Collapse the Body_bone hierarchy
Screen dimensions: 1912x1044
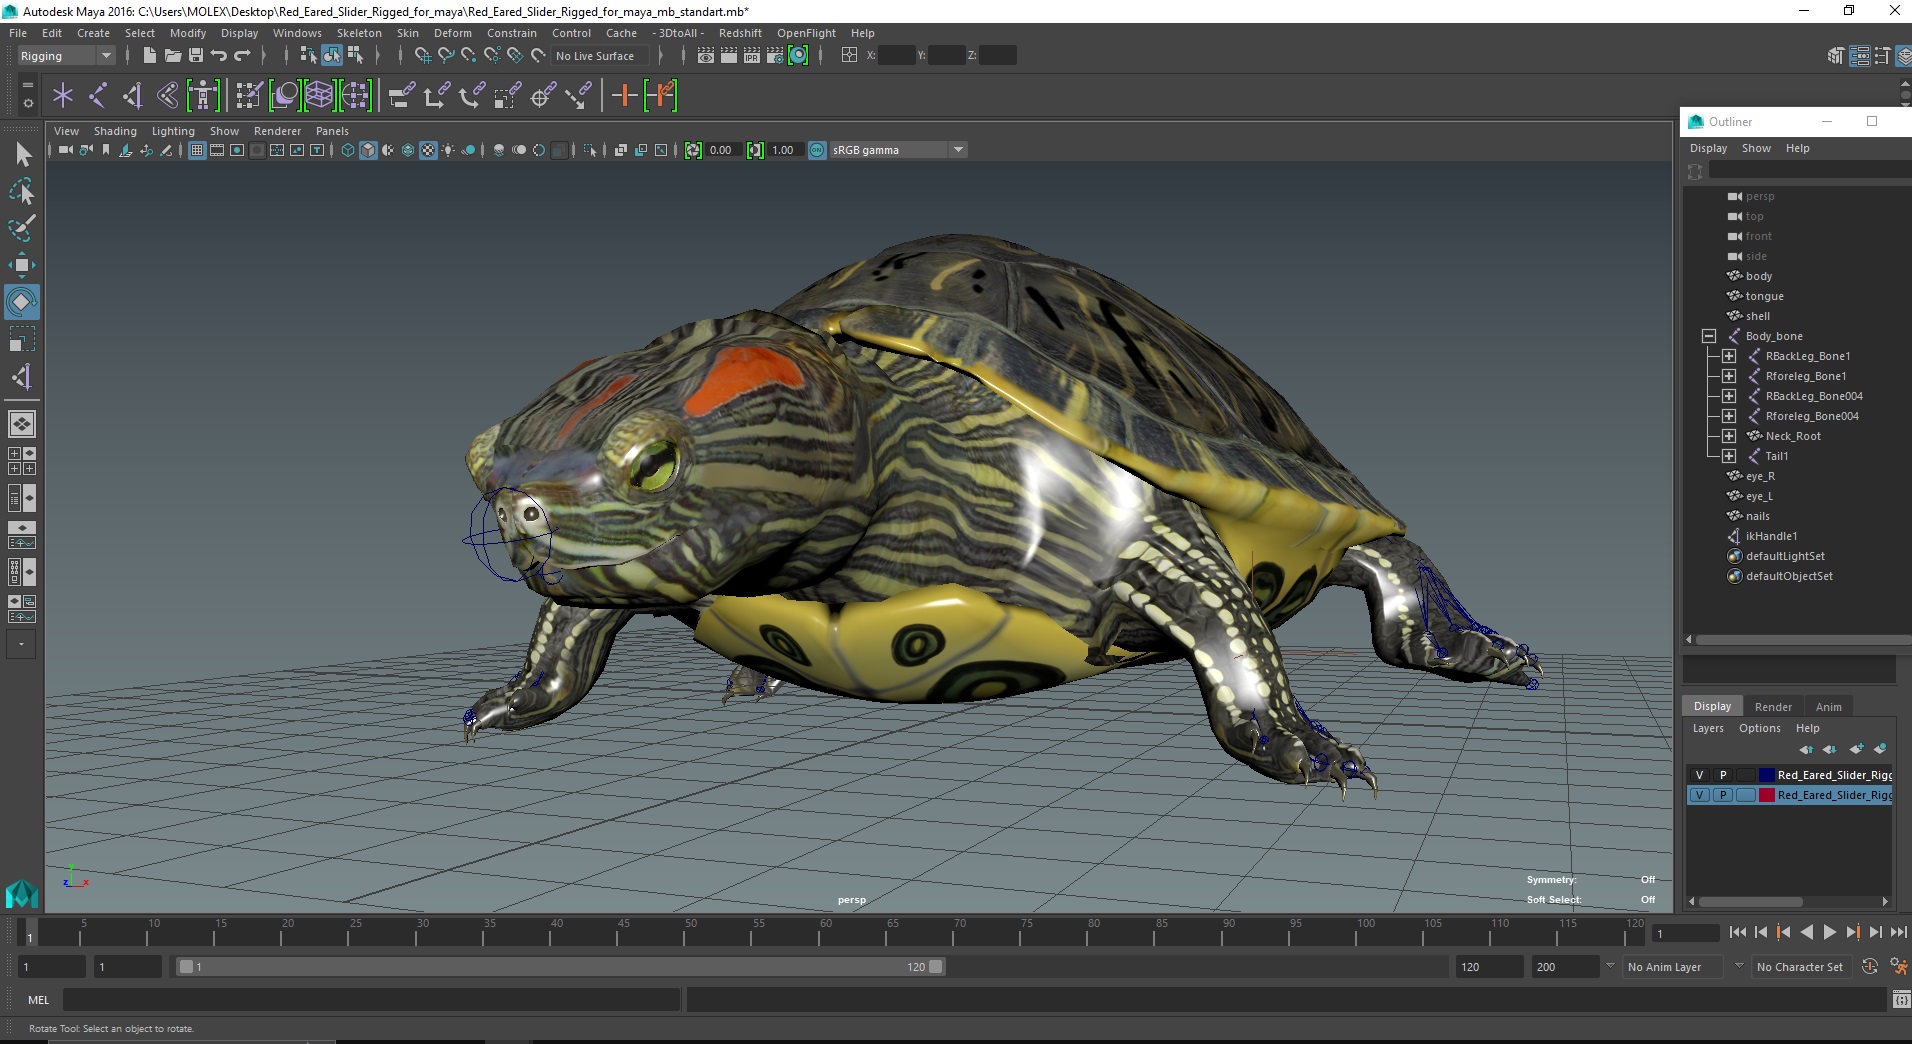pyautogui.click(x=1709, y=336)
